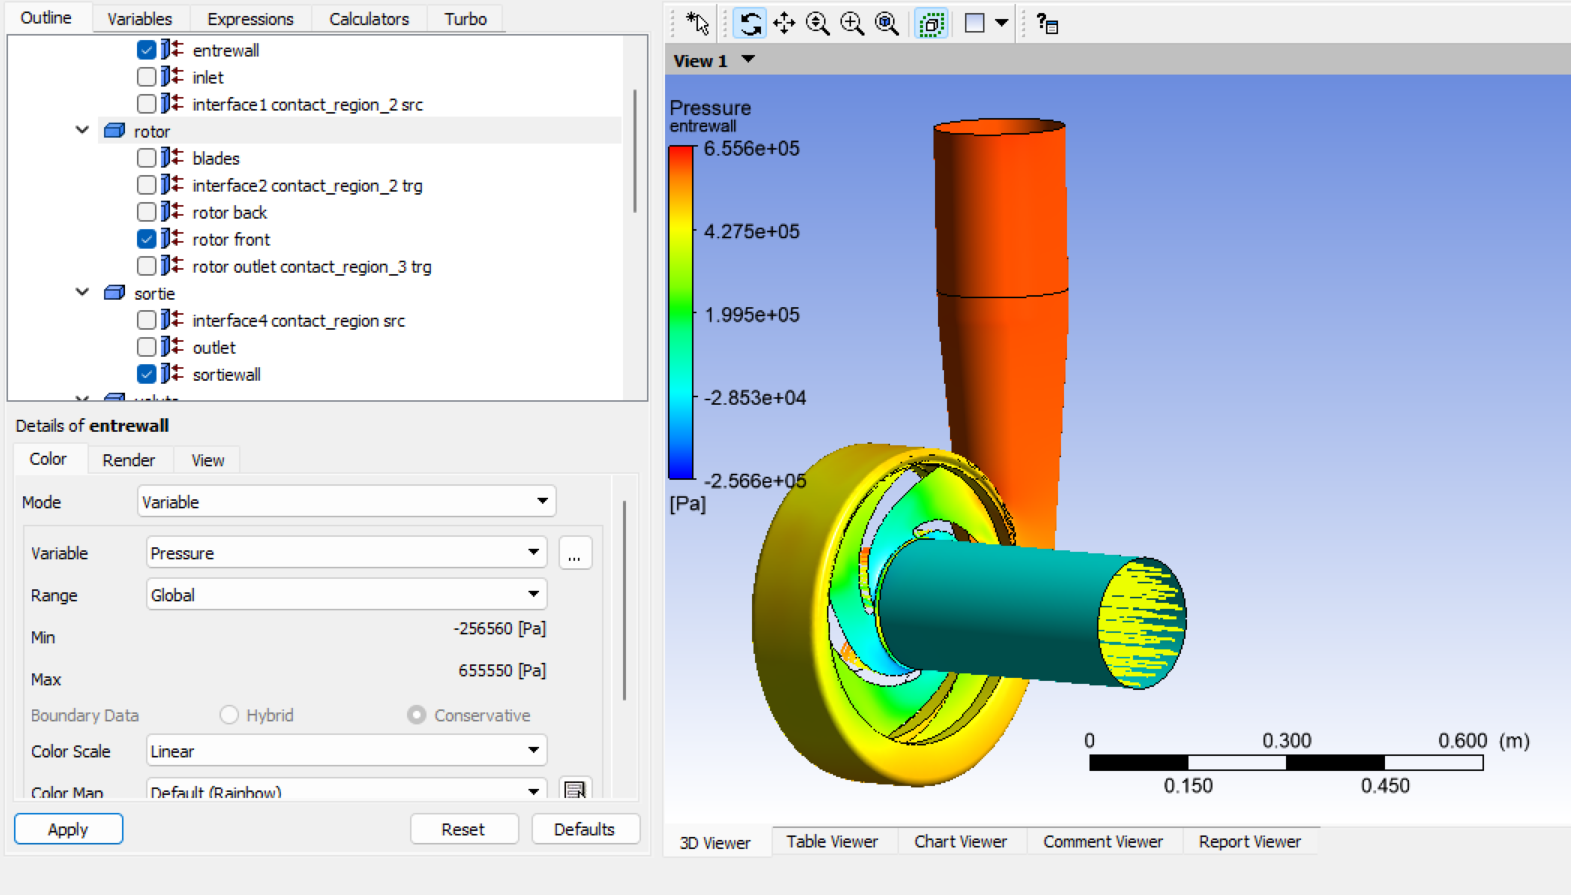Toggle the highlighting mode icon

(931, 23)
